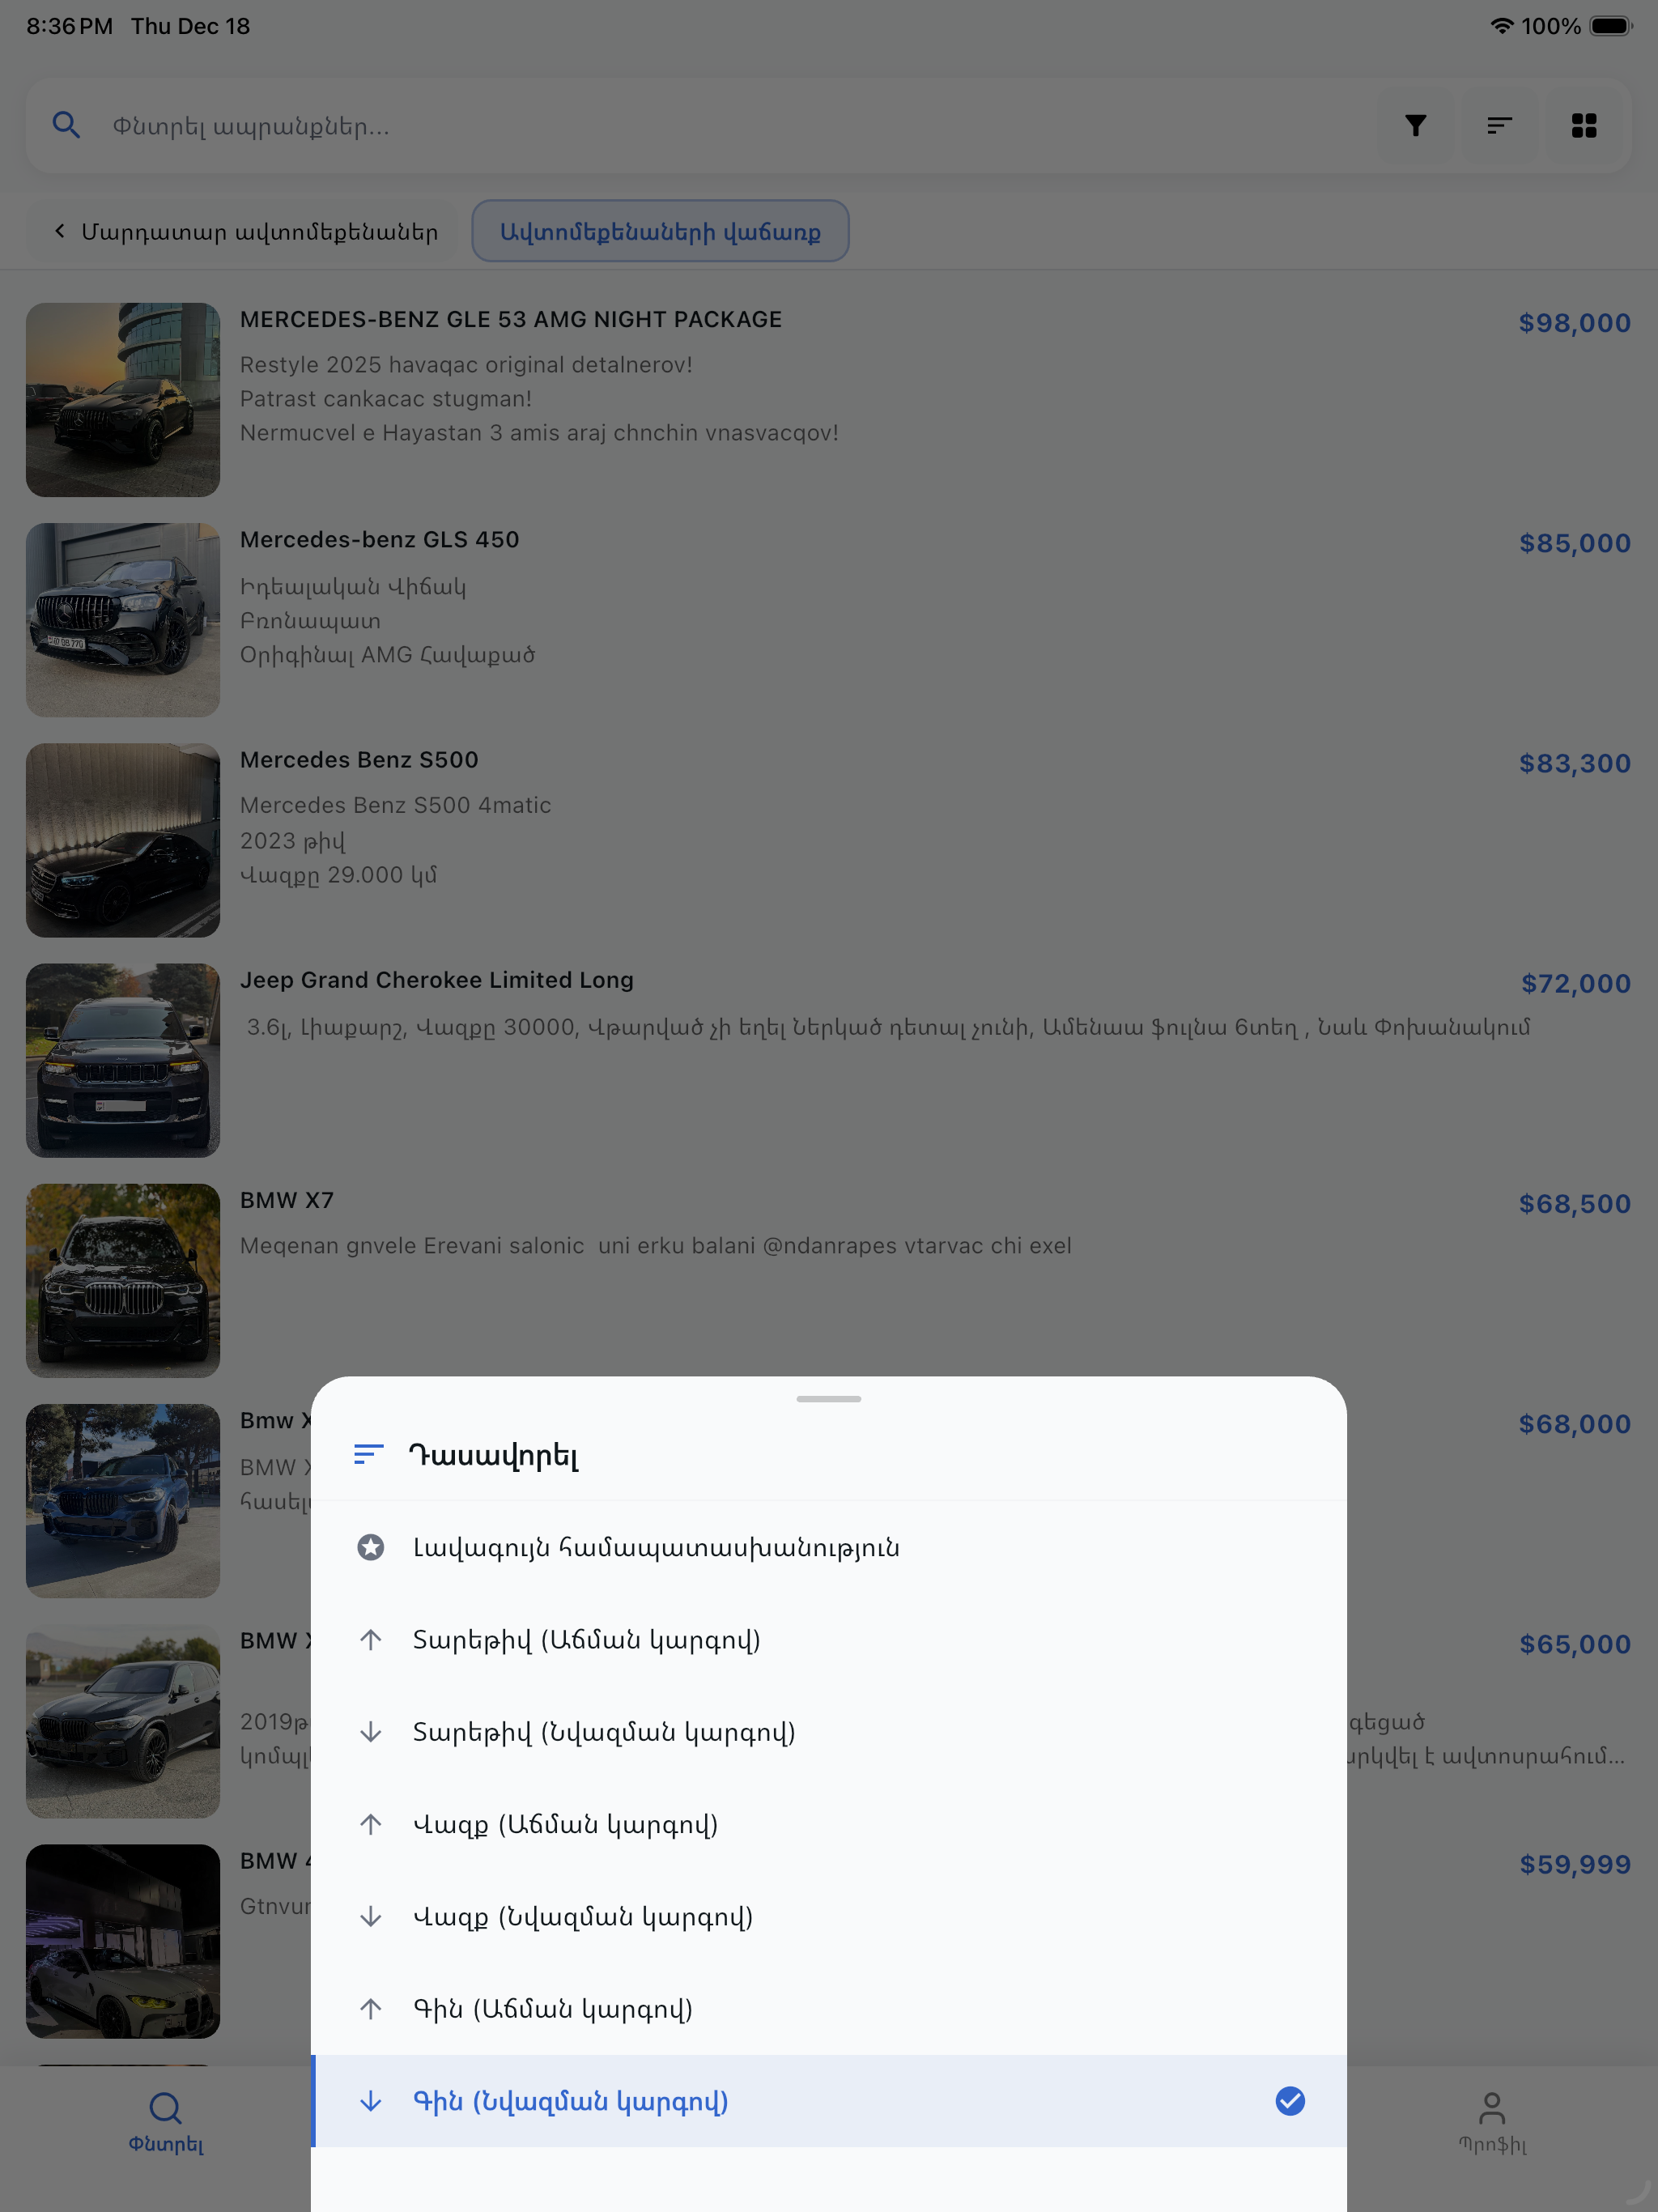Tap the star icon for best match
Screen dimensions: 1658x2212
click(x=371, y=1548)
